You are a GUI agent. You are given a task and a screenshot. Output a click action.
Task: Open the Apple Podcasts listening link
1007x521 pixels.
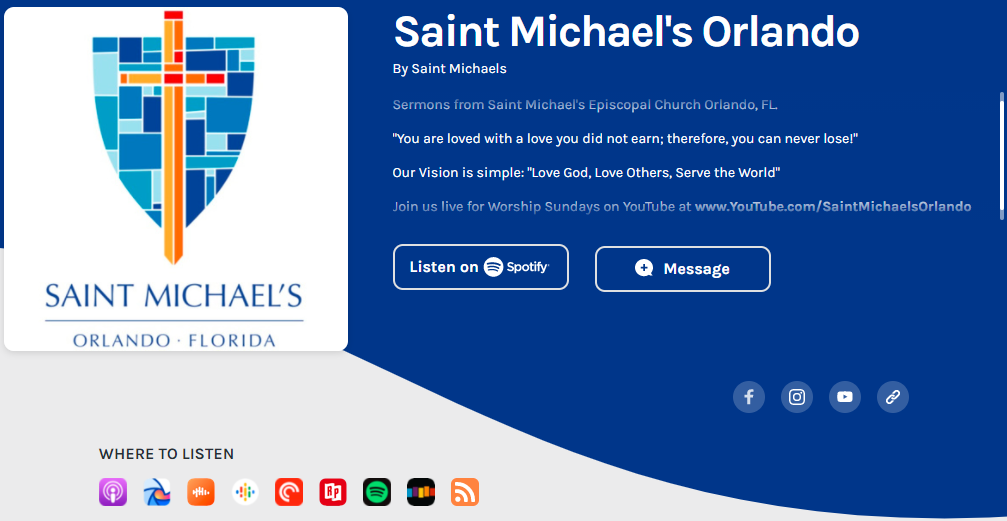pos(113,492)
